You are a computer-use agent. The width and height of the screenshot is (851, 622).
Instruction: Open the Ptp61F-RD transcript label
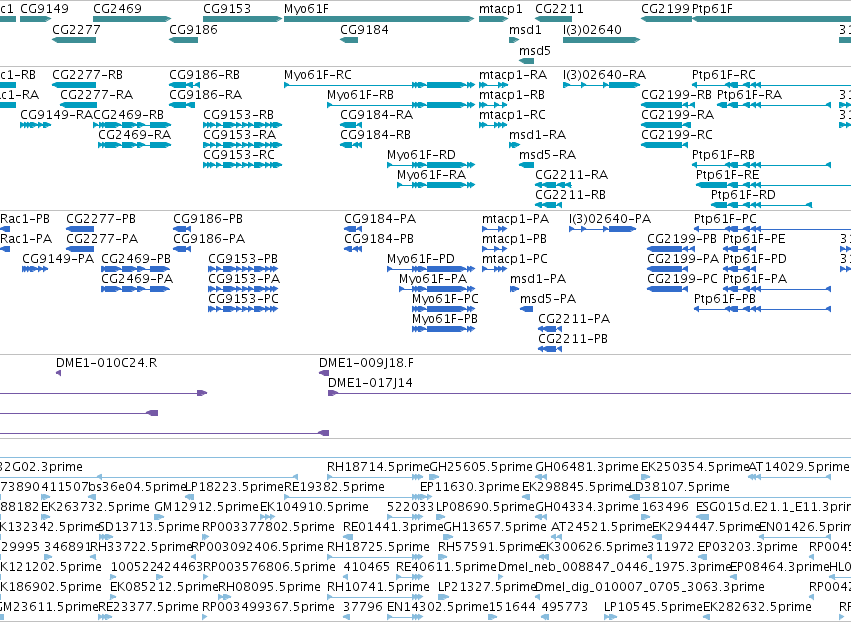pos(743,194)
